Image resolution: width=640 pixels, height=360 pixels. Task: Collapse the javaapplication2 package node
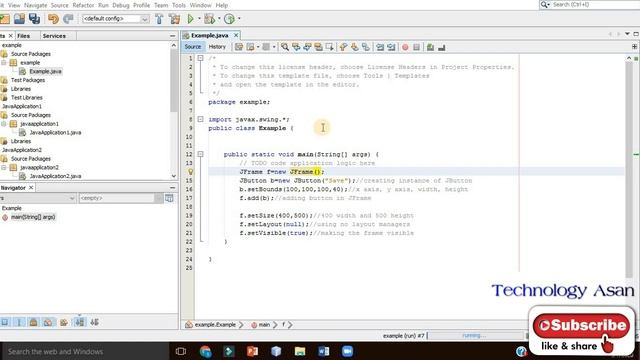pos(4,167)
